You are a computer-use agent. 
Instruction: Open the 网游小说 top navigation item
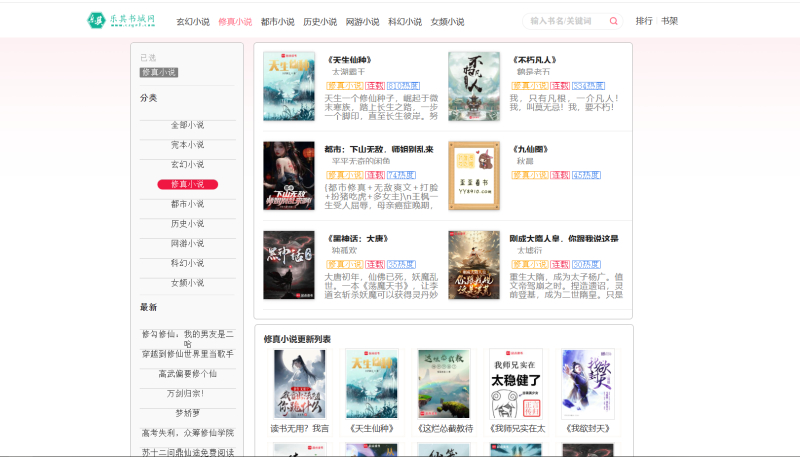coord(362,21)
